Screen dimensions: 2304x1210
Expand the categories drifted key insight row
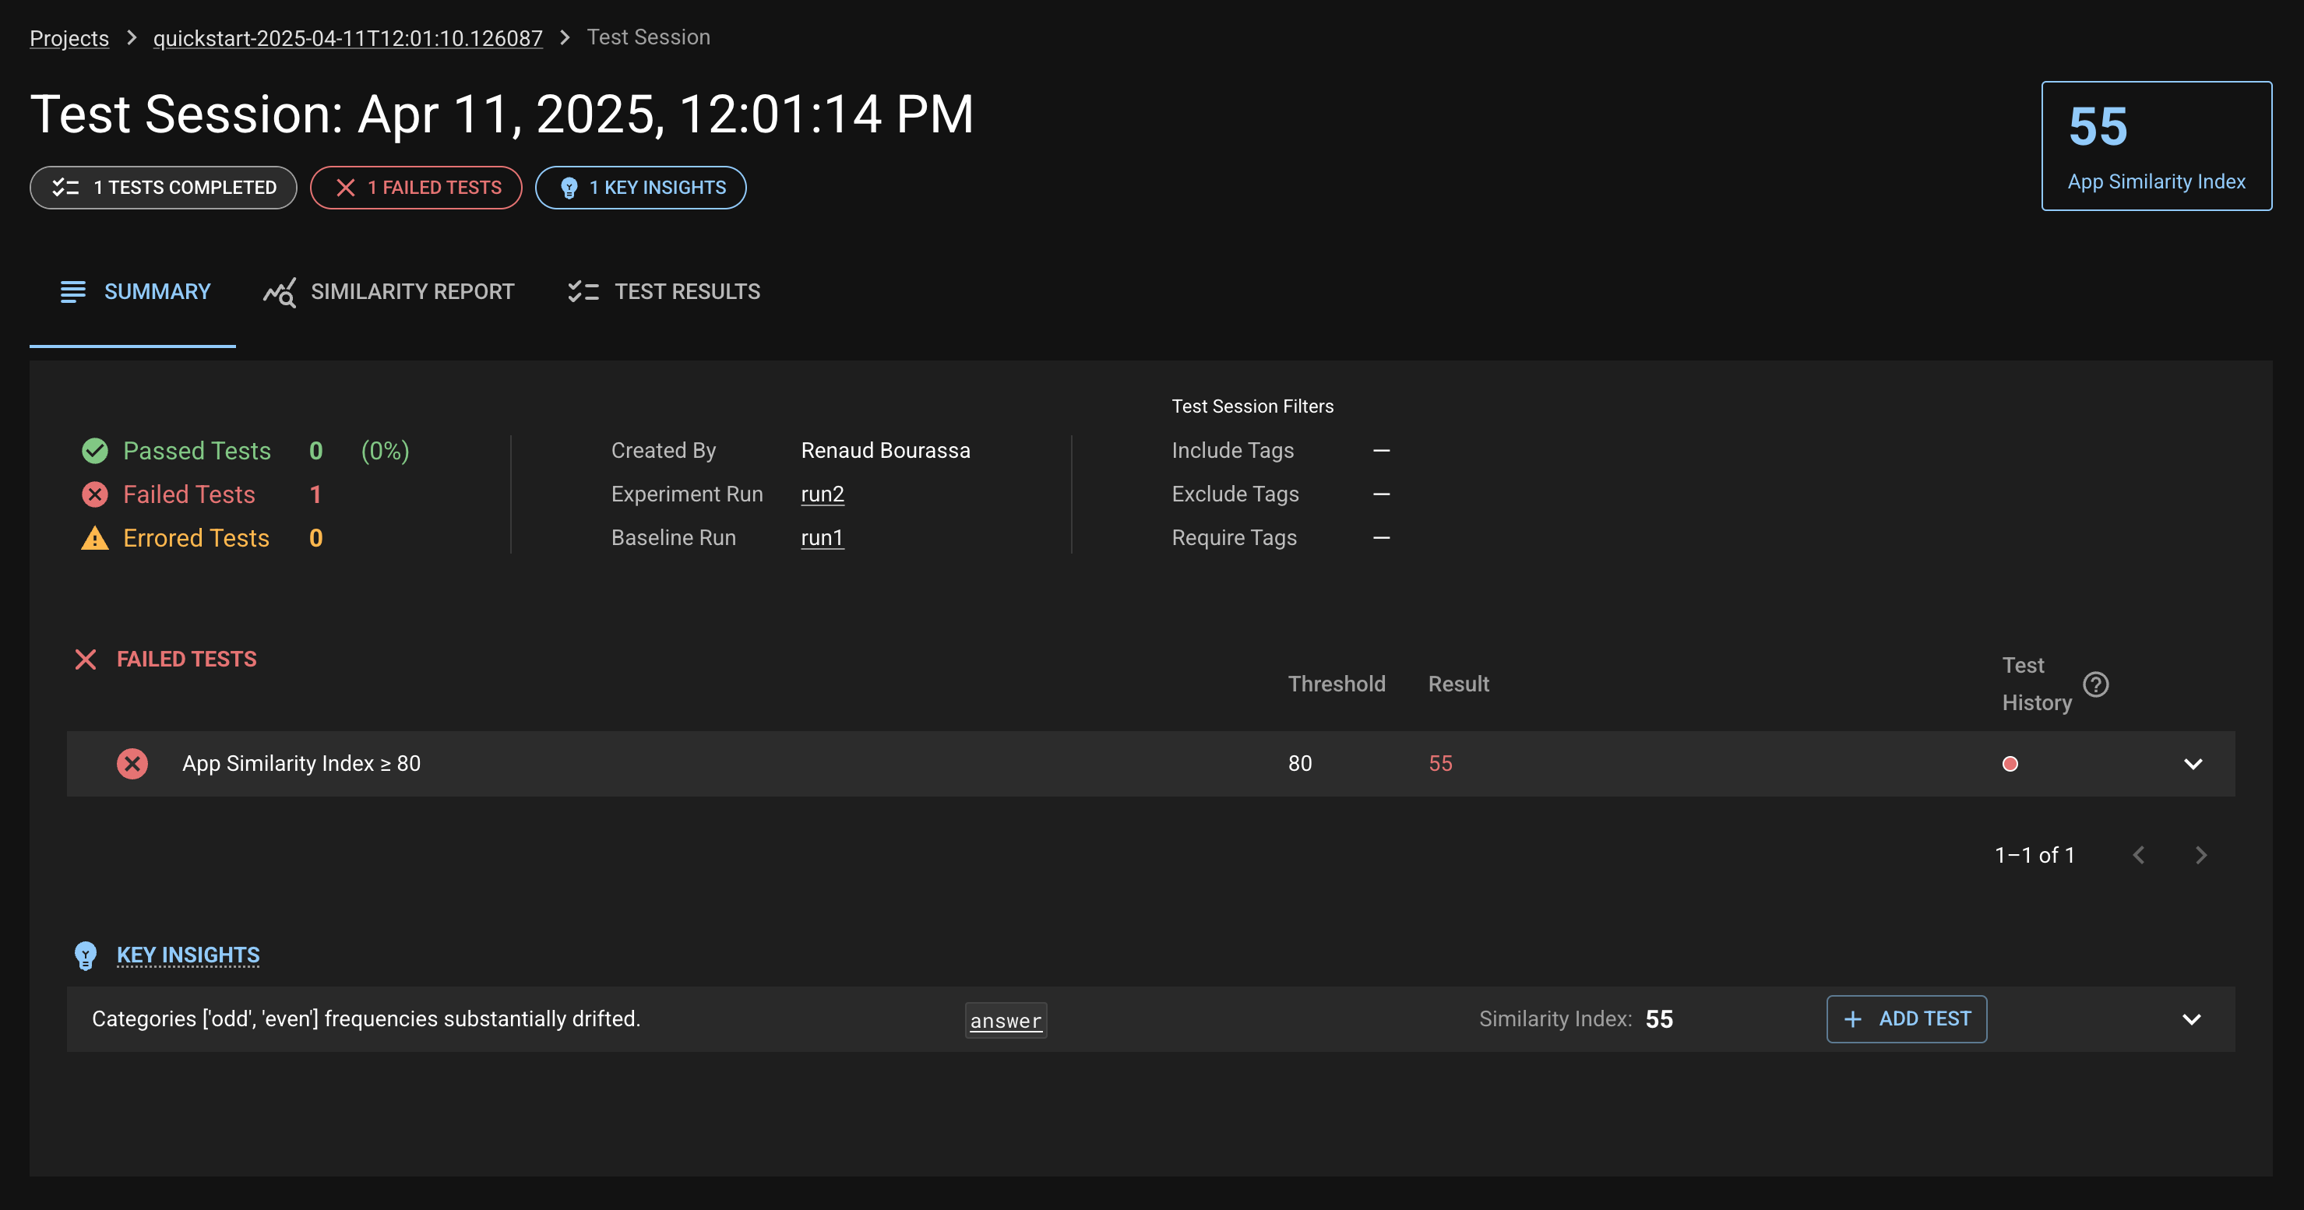click(2192, 1020)
